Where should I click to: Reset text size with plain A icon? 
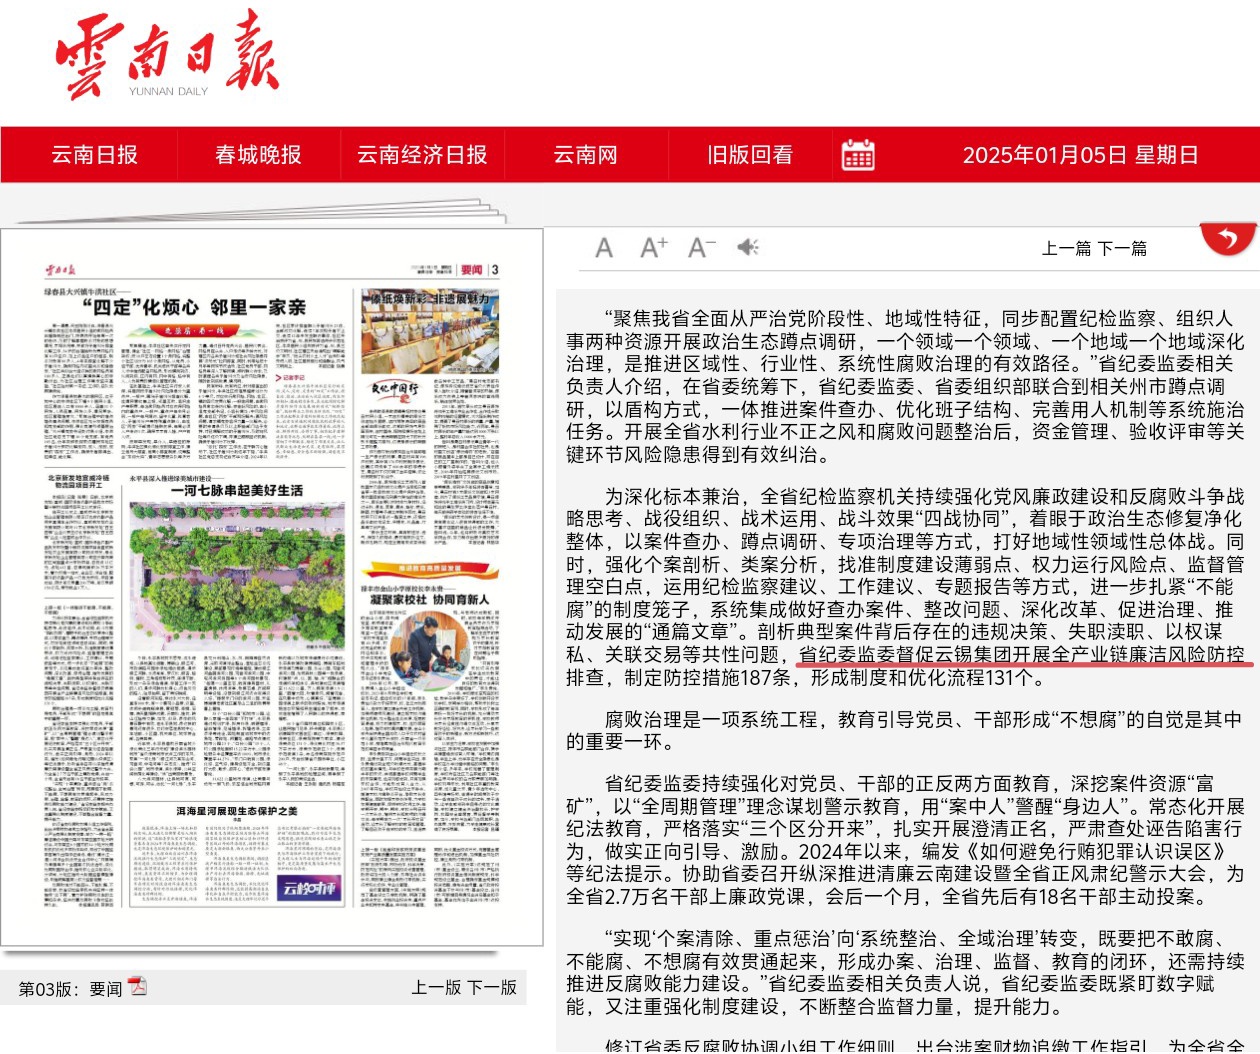(x=604, y=248)
